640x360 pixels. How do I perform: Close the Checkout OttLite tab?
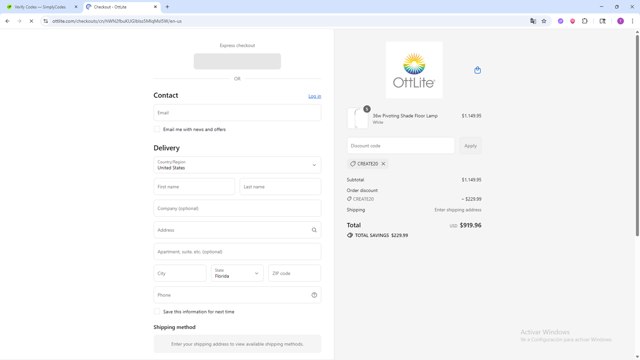[155, 7]
